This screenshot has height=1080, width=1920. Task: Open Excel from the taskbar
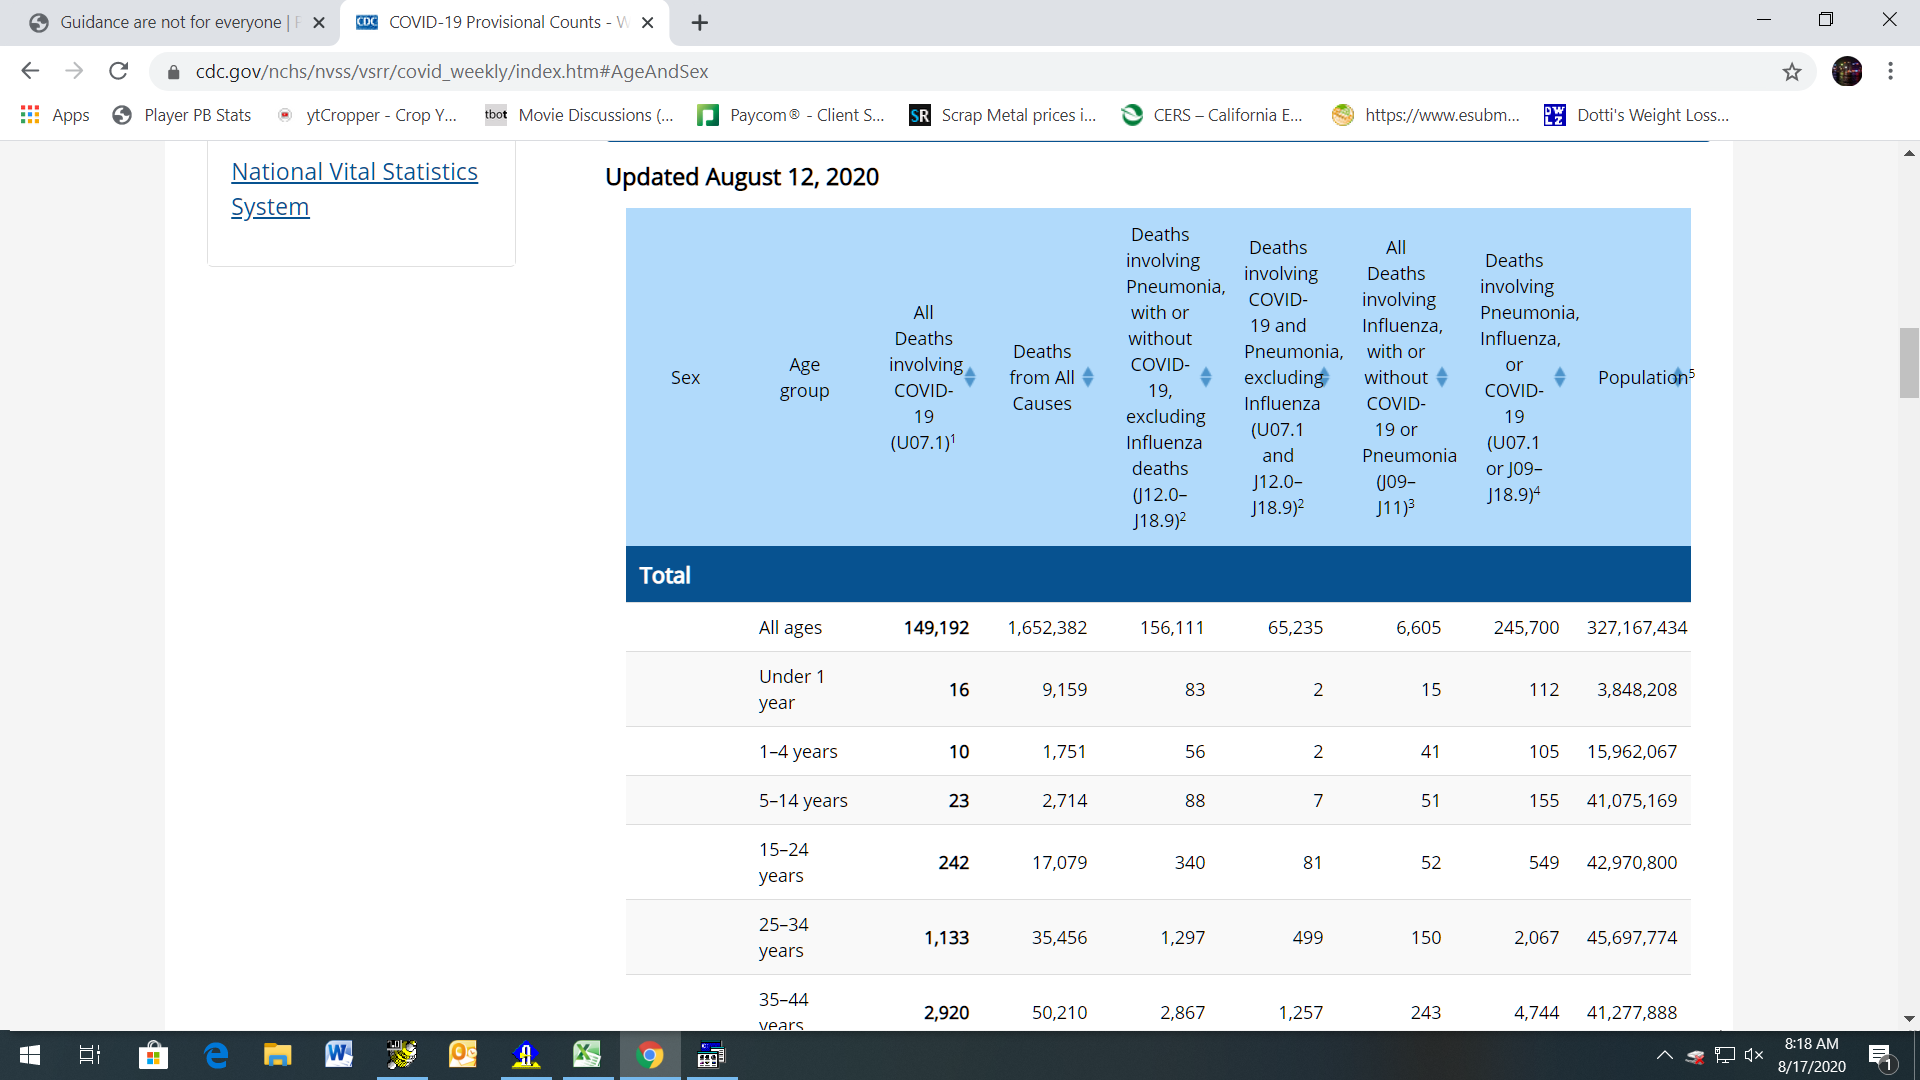click(x=587, y=1055)
